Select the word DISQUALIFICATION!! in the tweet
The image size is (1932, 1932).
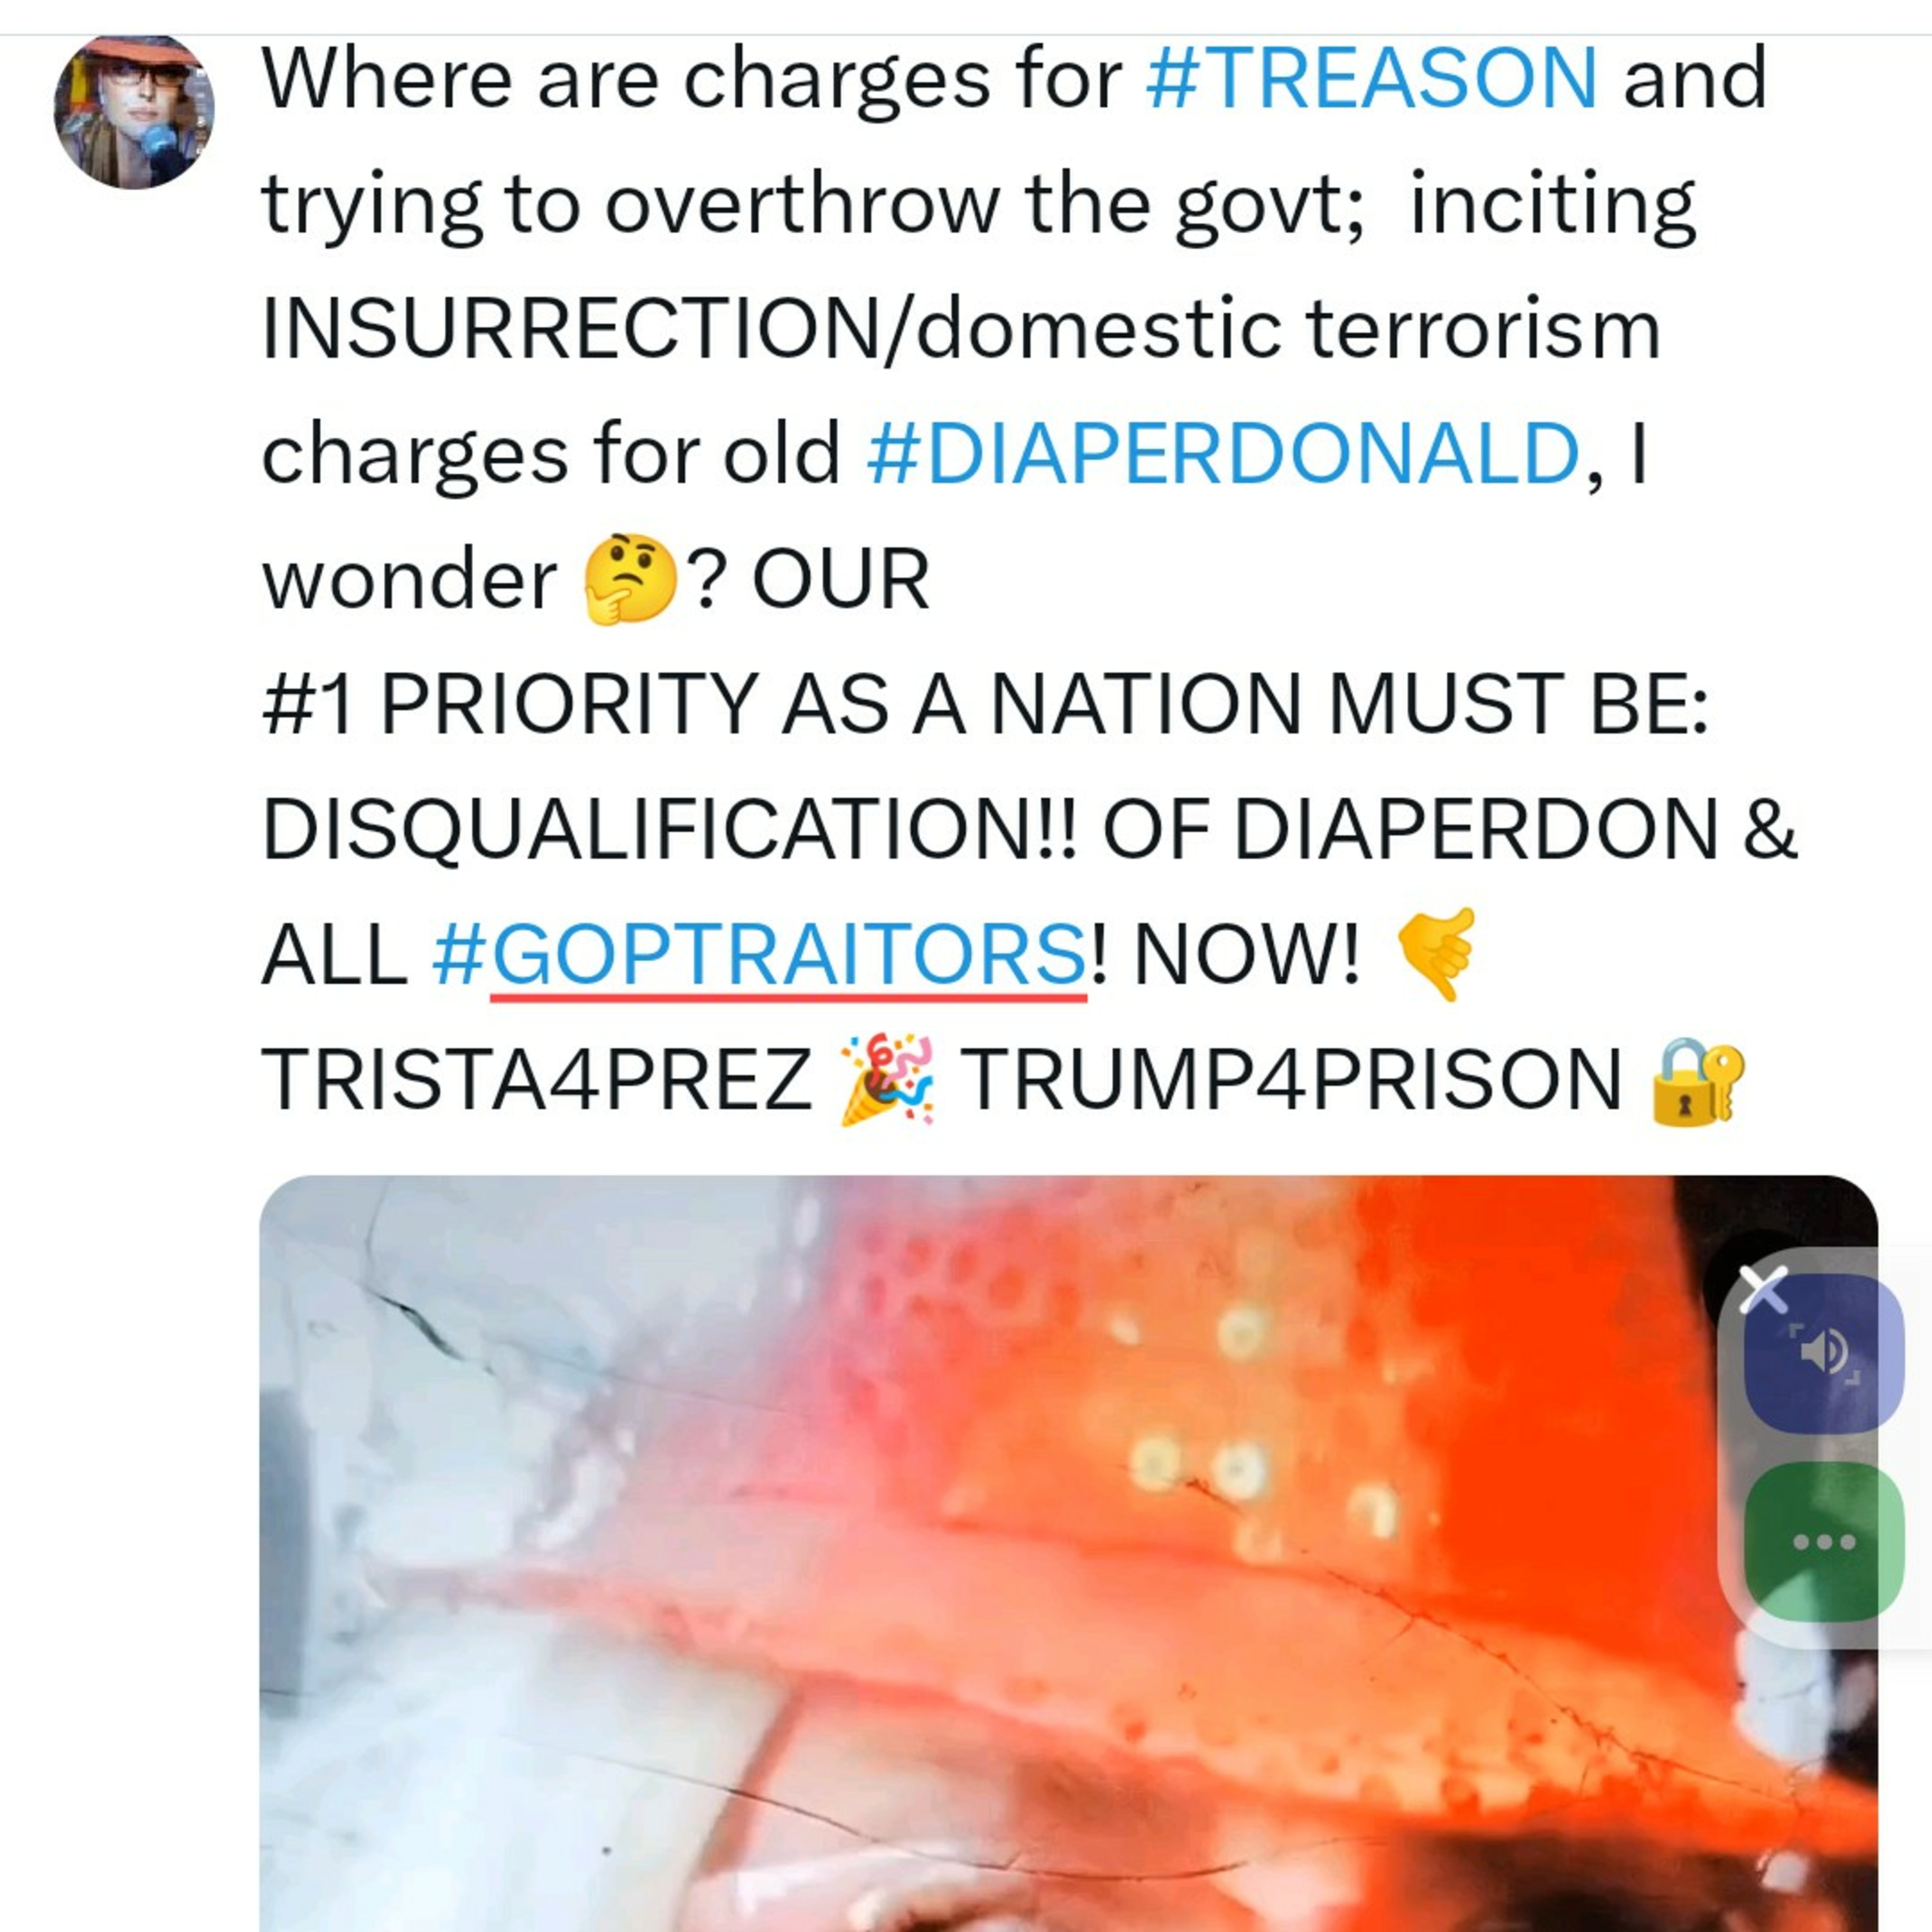tap(669, 830)
